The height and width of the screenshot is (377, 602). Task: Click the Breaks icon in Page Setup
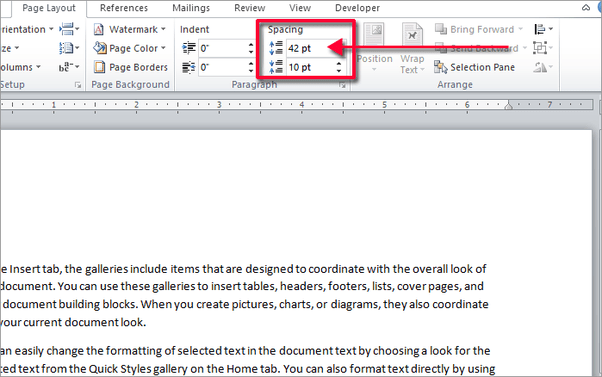(69, 29)
